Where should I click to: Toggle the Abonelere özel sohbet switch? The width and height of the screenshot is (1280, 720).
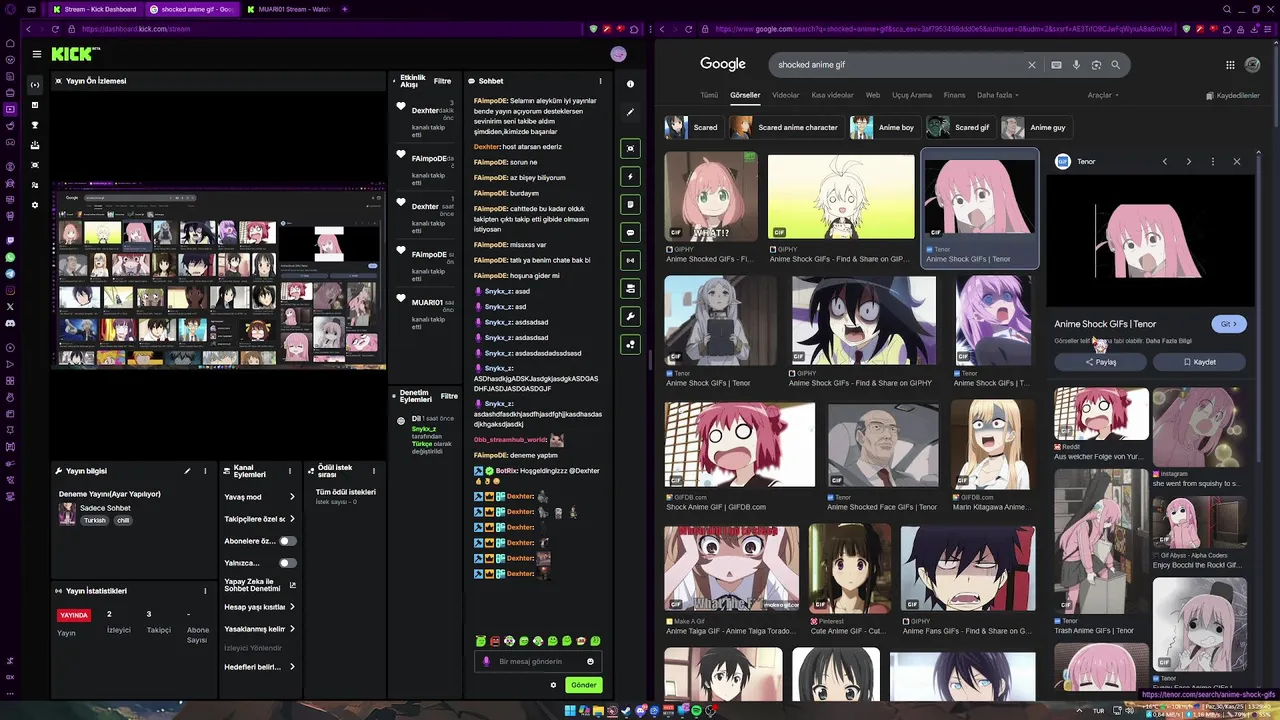click(x=287, y=541)
